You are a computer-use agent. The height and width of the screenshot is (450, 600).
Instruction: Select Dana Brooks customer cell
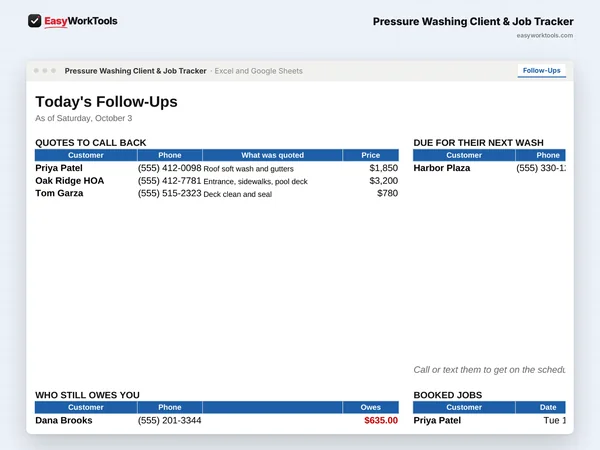(64, 420)
